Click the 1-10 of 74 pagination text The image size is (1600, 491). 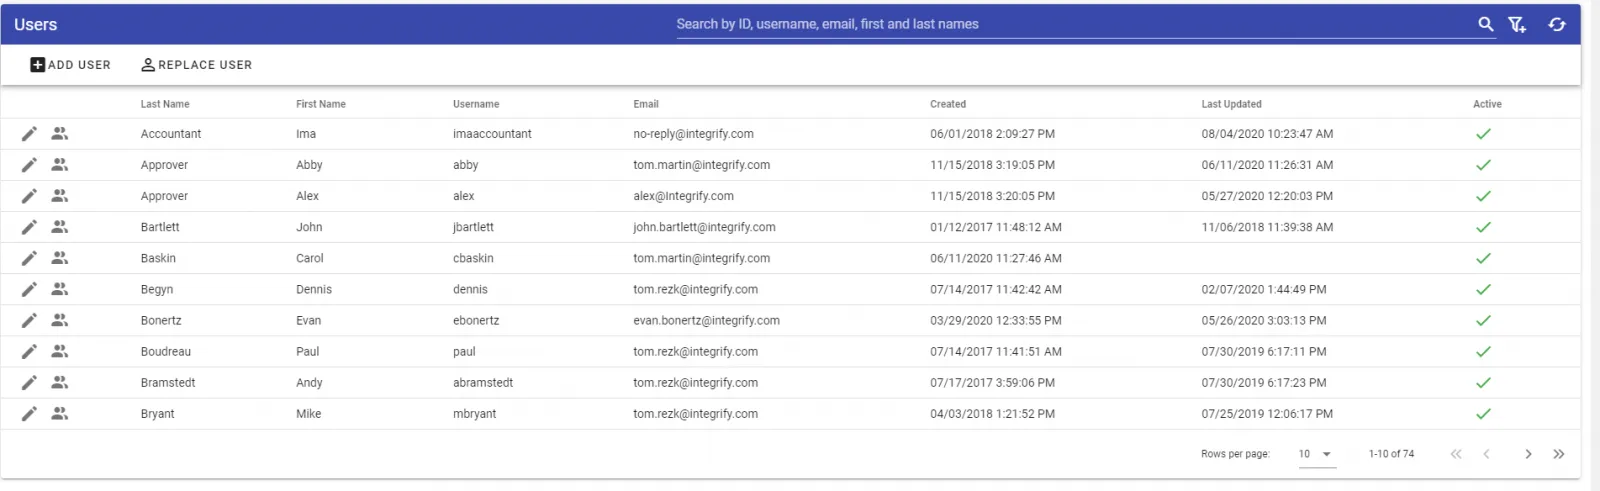(1392, 454)
